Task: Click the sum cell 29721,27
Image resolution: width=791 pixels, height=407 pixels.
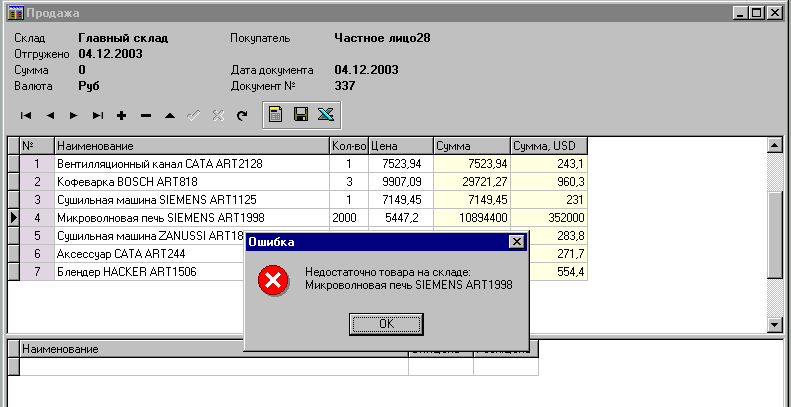Action: pyautogui.click(x=472, y=182)
